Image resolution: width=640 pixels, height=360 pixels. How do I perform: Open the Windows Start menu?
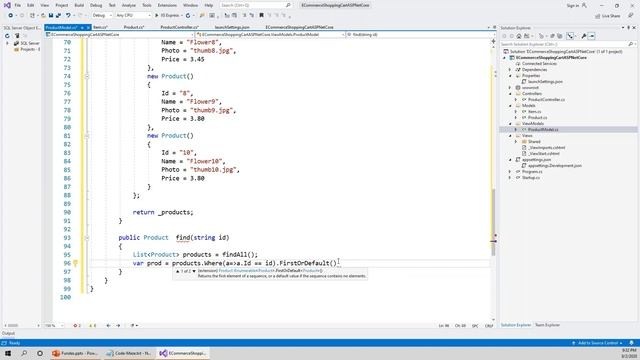[x=8, y=353]
